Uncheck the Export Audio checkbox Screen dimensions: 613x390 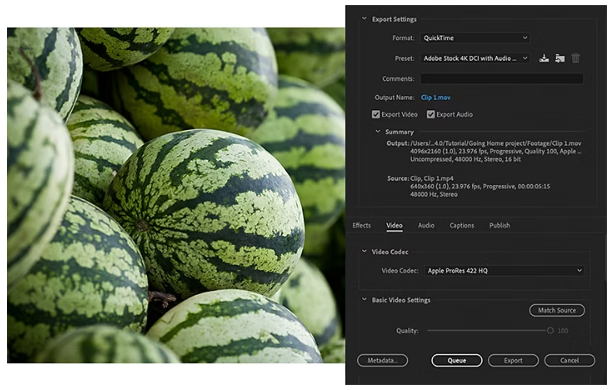click(x=431, y=114)
